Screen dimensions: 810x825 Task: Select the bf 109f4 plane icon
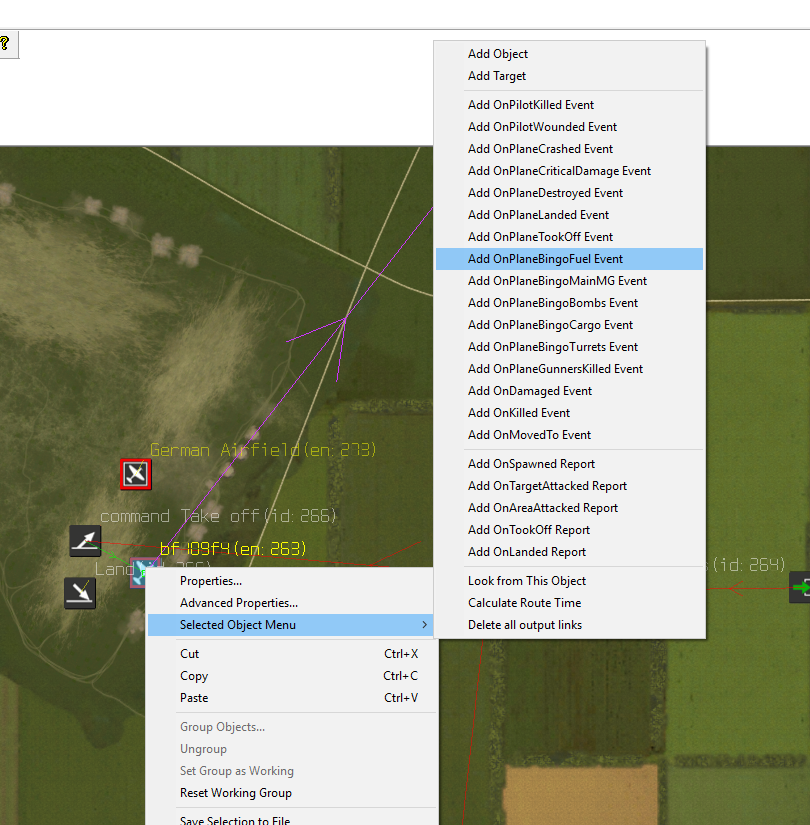(x=138, y=572)
